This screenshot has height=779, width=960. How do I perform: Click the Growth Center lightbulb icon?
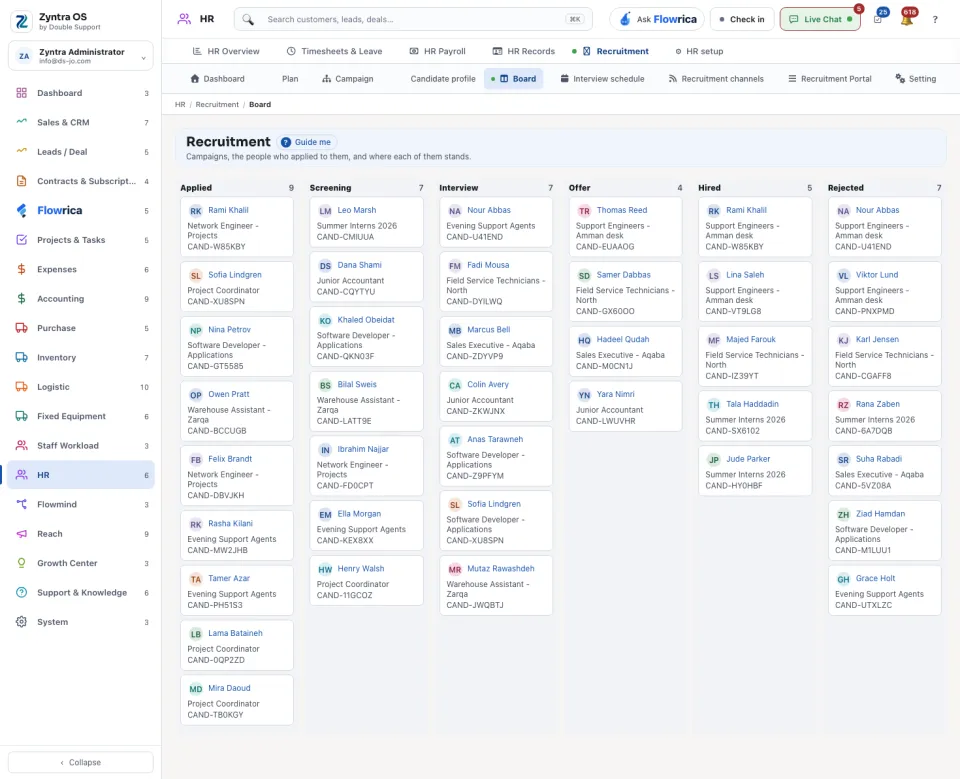pos(21,563)
